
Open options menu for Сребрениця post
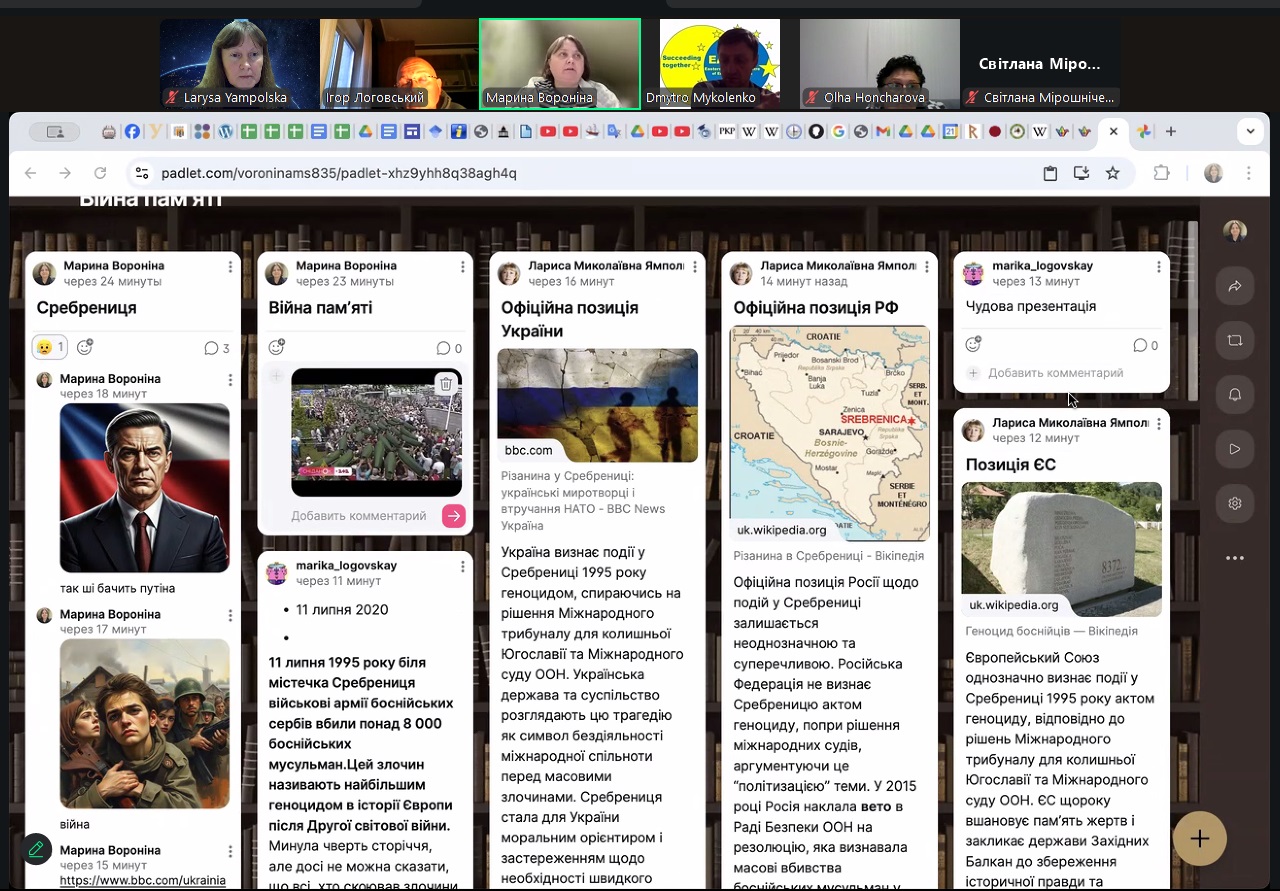[230, 267]
